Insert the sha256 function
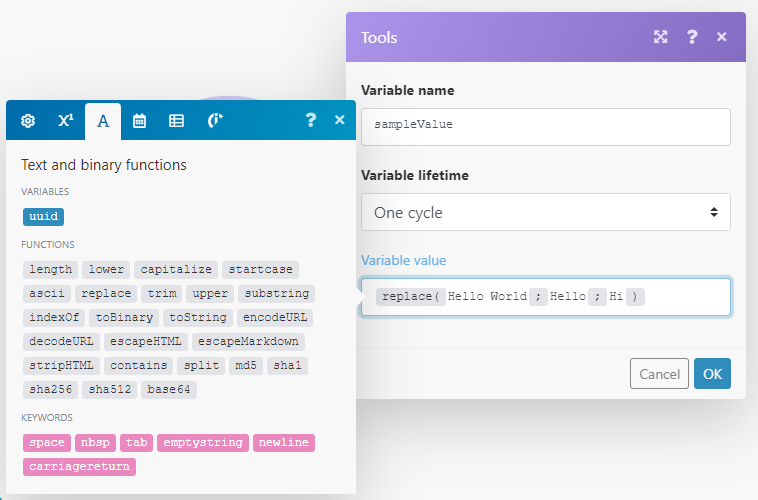The width and height of the screenshot is (758, 500). (50, 390)
